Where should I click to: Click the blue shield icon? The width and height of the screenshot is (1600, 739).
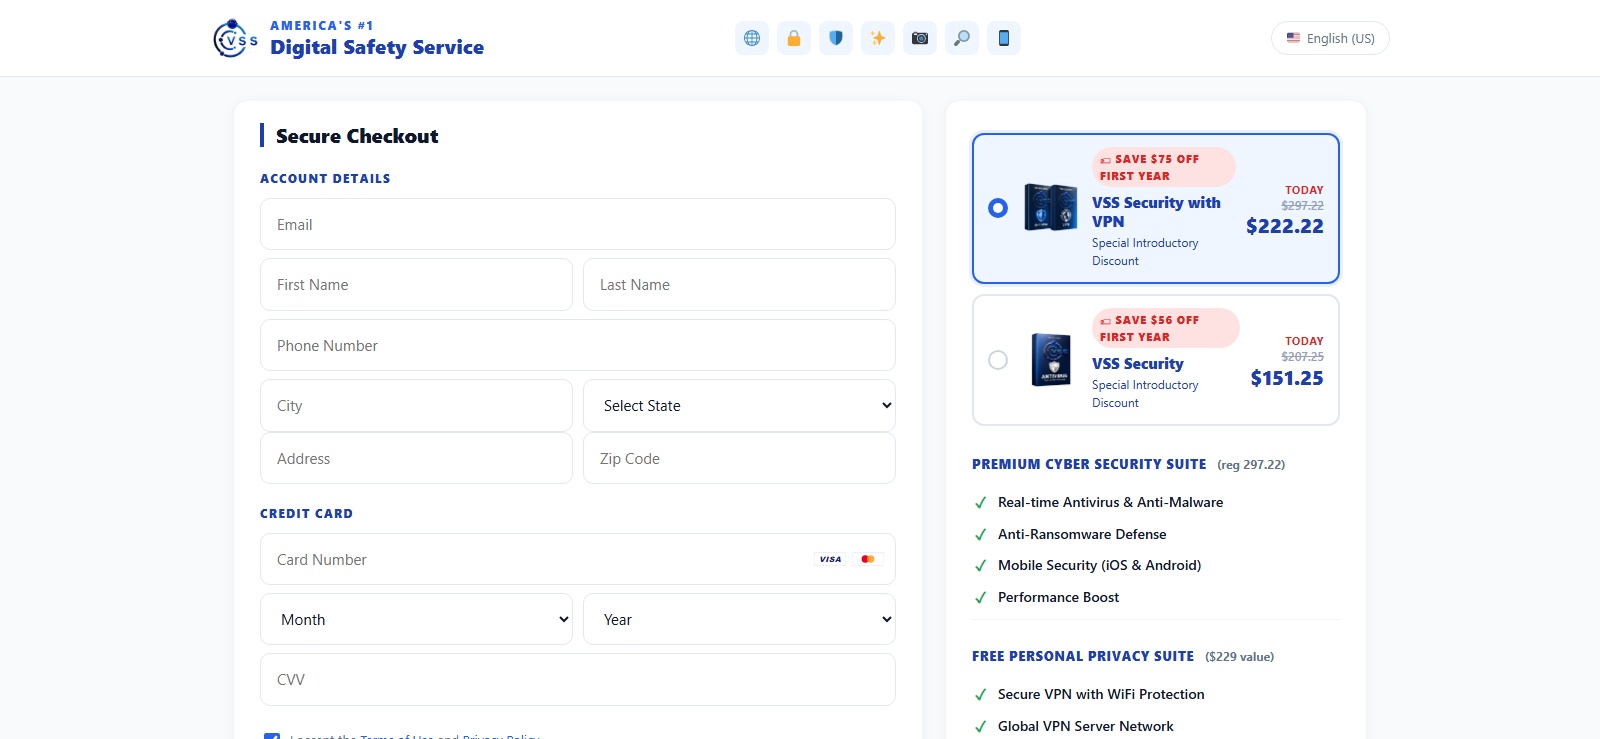tap(836, 38)
